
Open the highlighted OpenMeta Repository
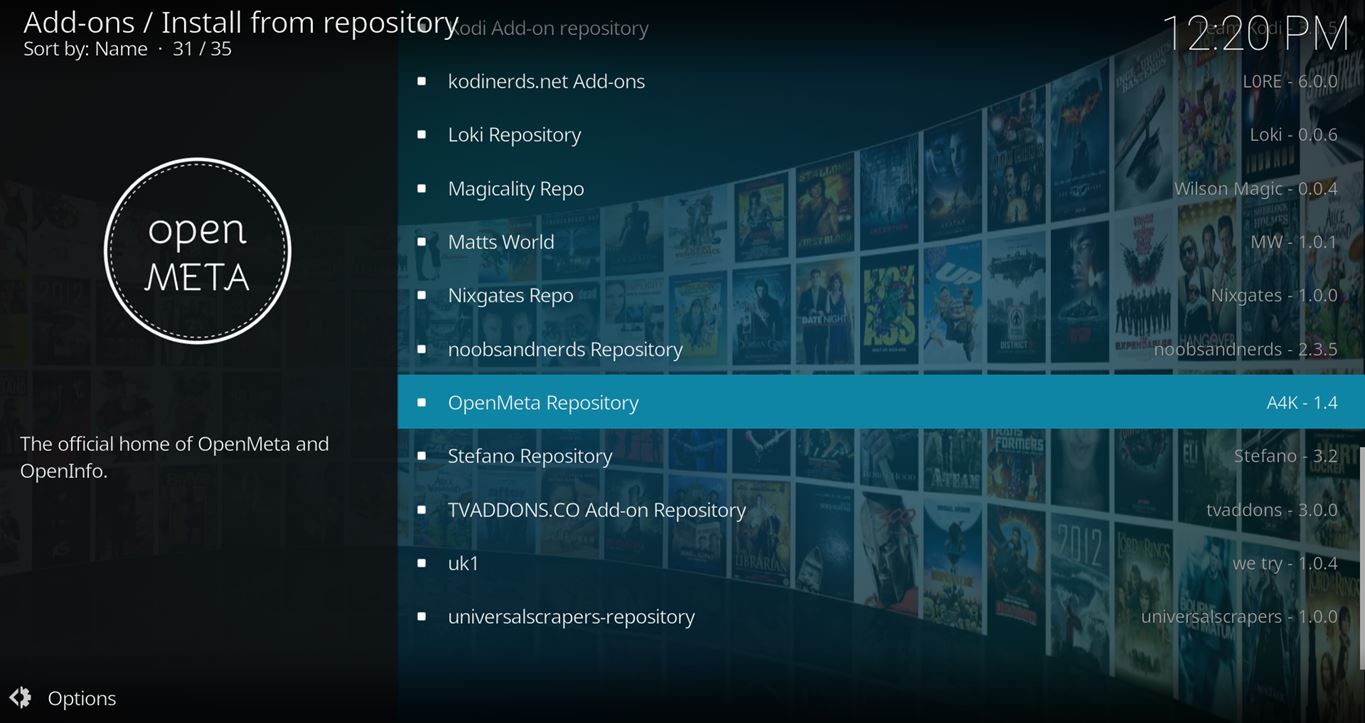543,402
